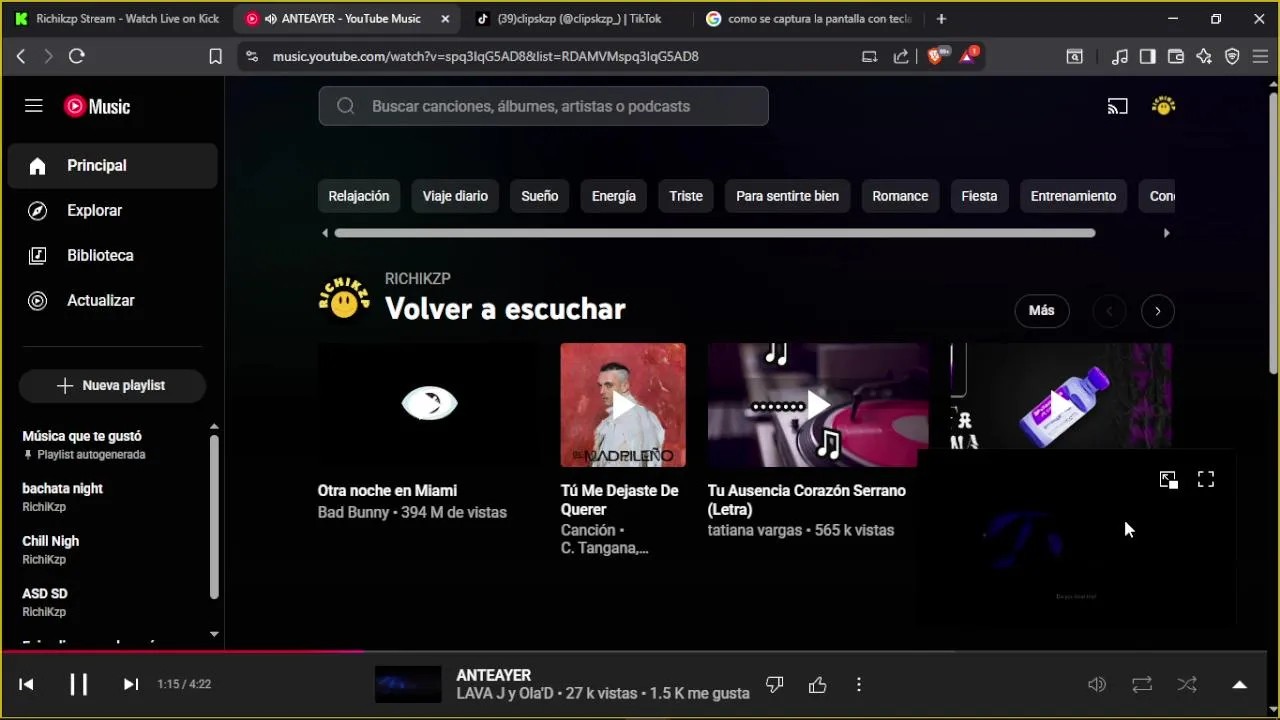Open the Cast to device icon

click(x=1118, y=106)
